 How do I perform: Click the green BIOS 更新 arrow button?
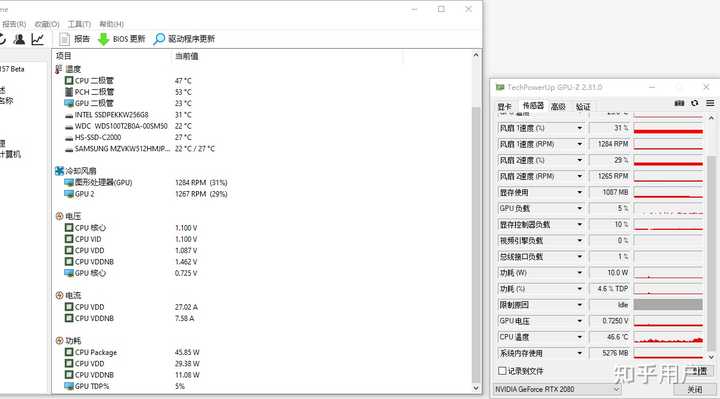(x=121, y=39)
